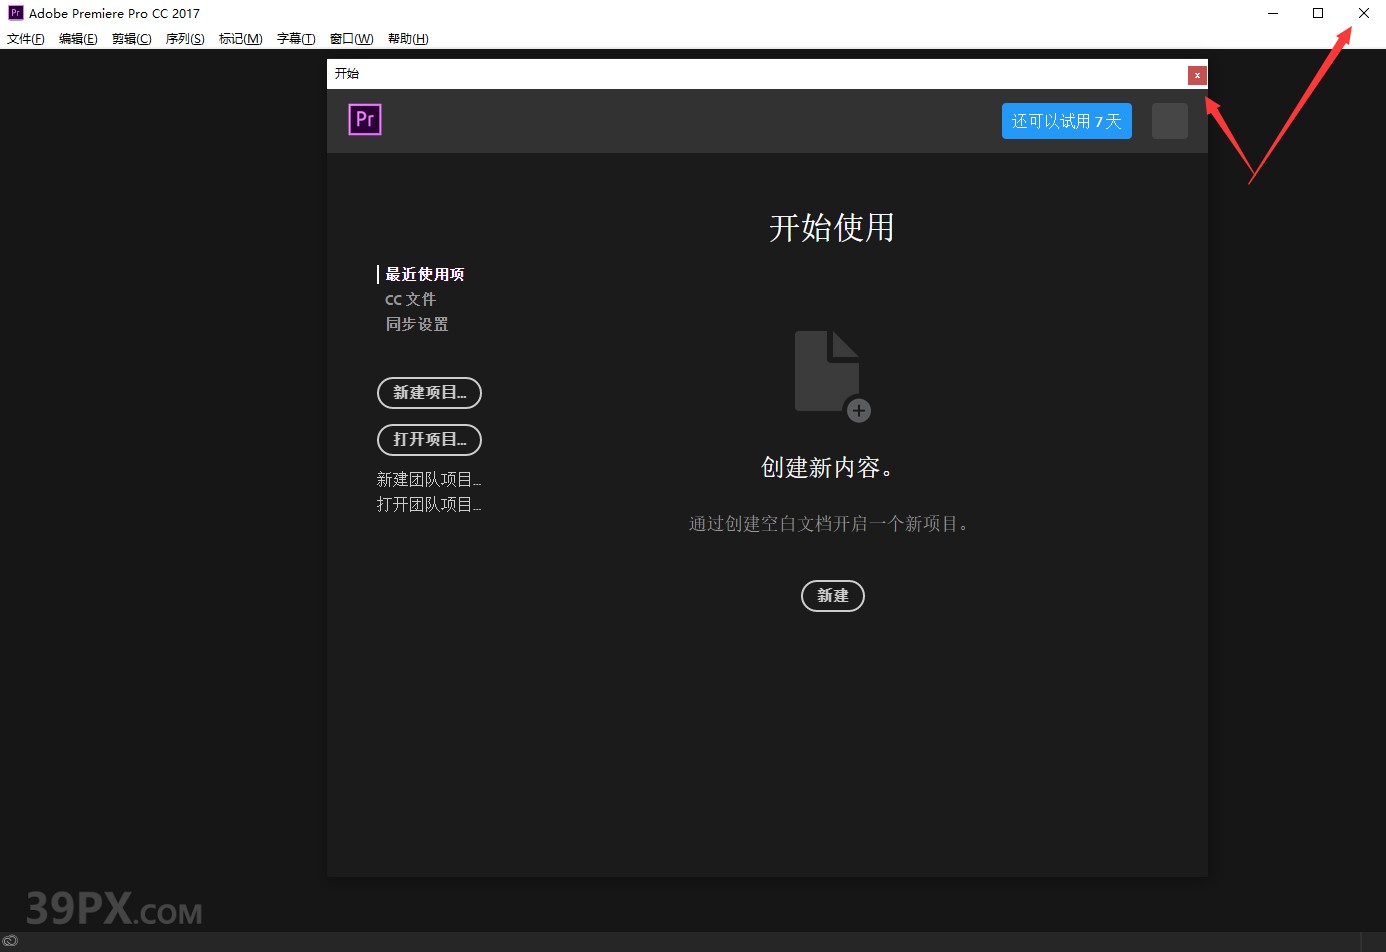Open the 编辑 menu
This screenshot has height=952, width=1386.
78,38
